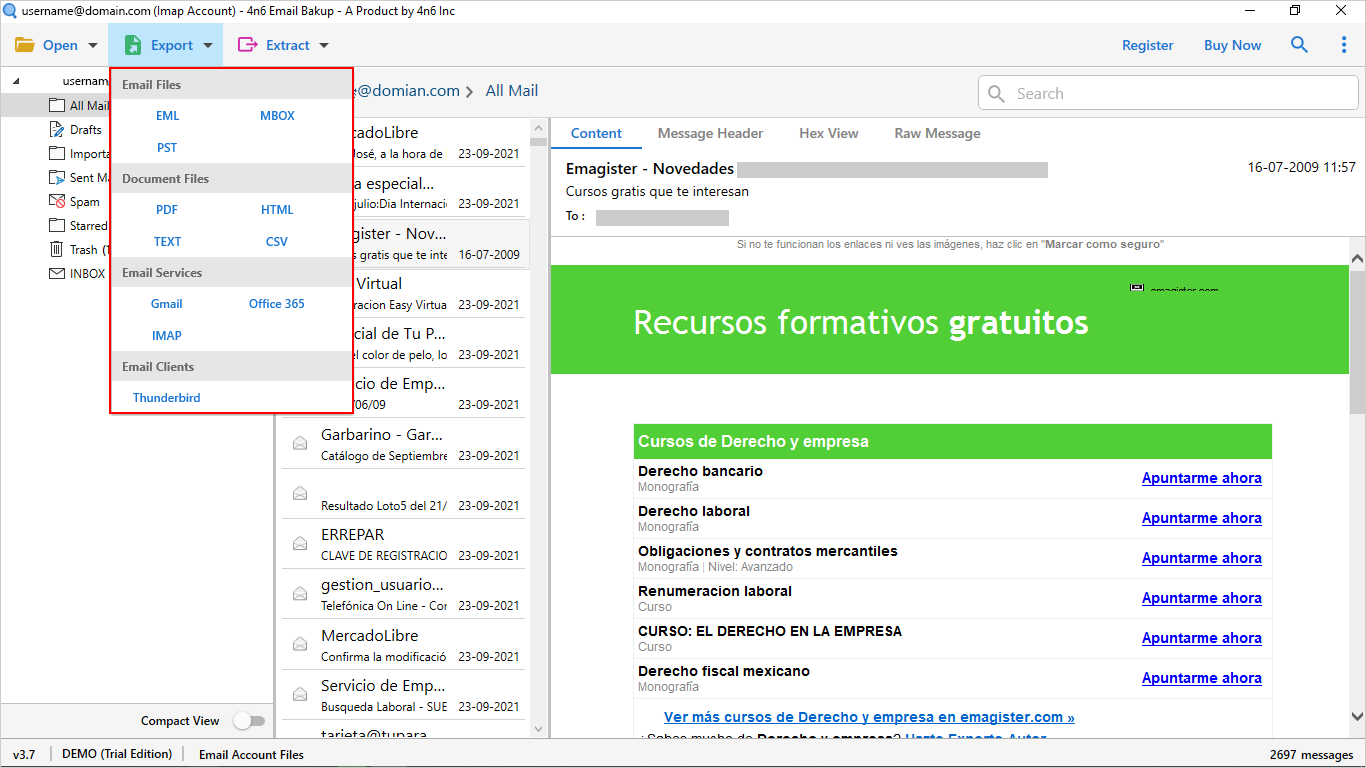1366x768 pixels.
Task: Export to Gmail service
Action: [x=167, y=304]
